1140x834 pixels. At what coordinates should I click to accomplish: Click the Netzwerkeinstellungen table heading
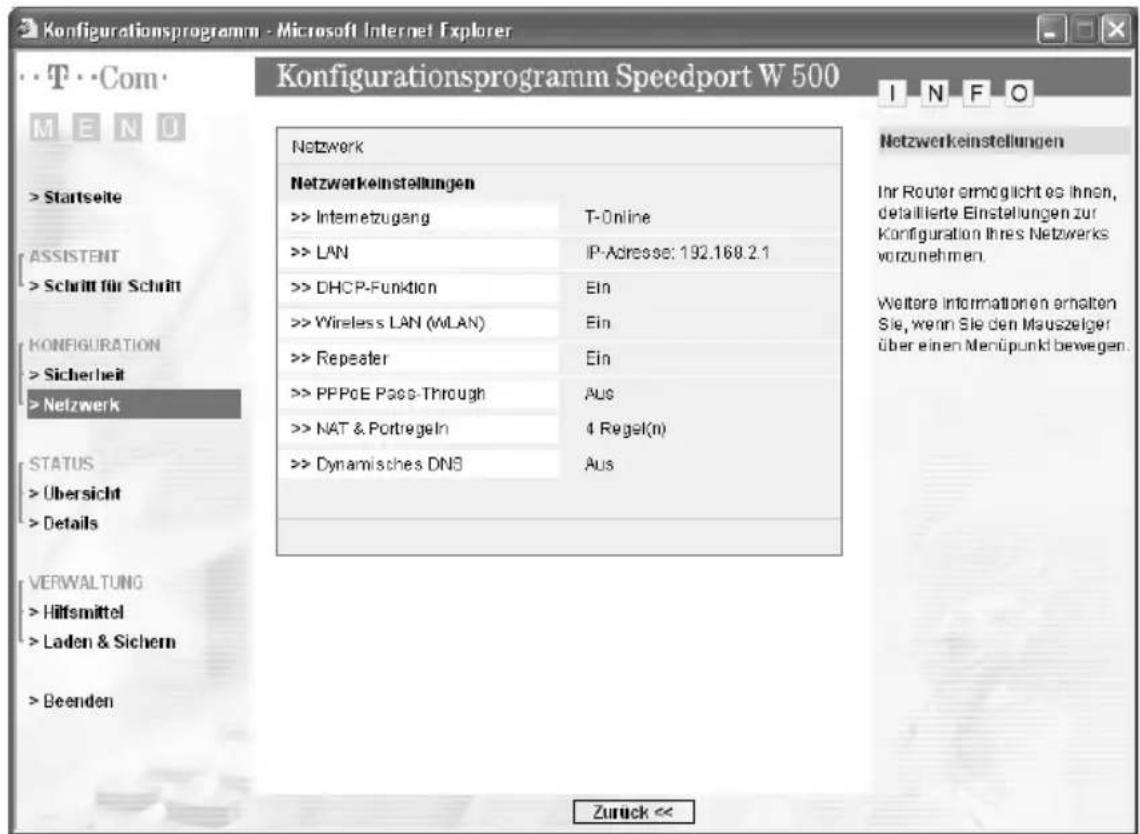[x=382, y=183]
